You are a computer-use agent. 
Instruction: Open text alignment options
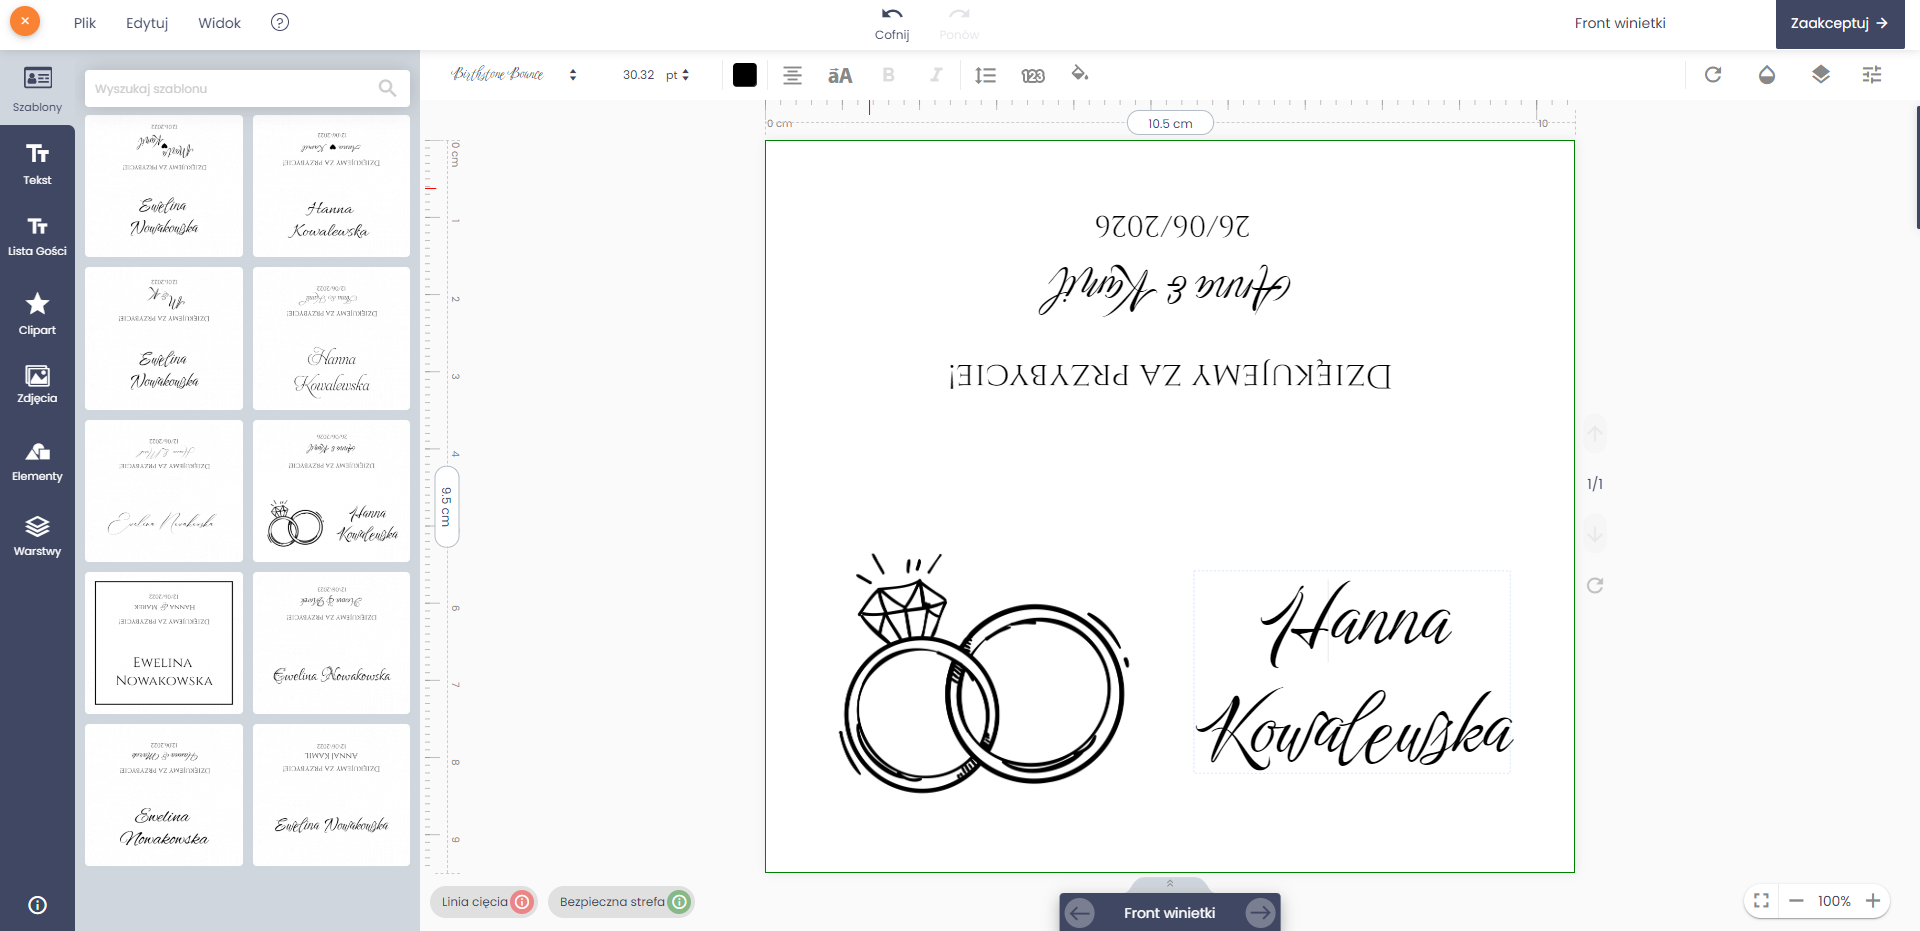point(792,75)
